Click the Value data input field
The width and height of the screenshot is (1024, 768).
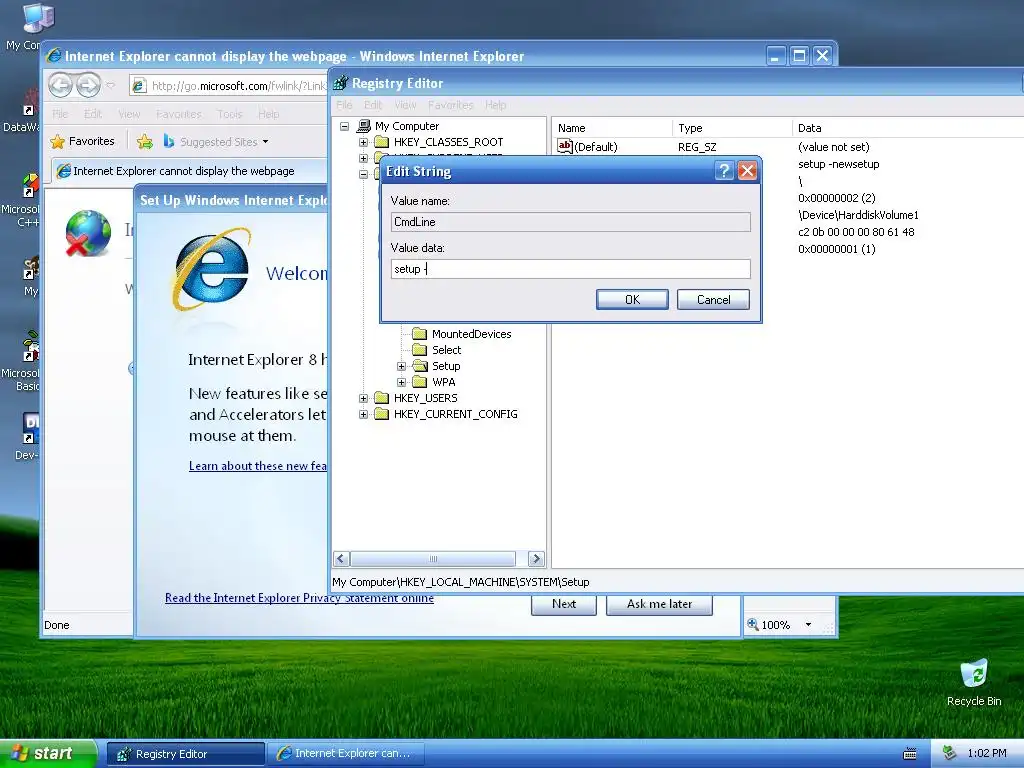[570, 269]
